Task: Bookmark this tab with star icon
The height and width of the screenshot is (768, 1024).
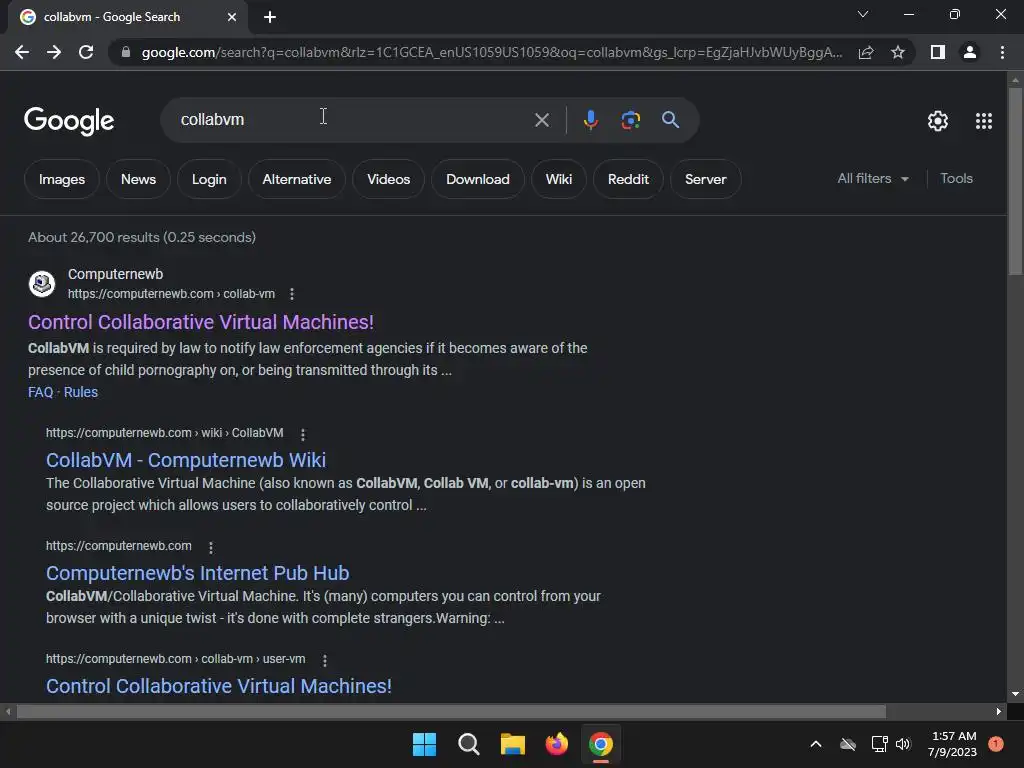Action: (x=898, y=52)
